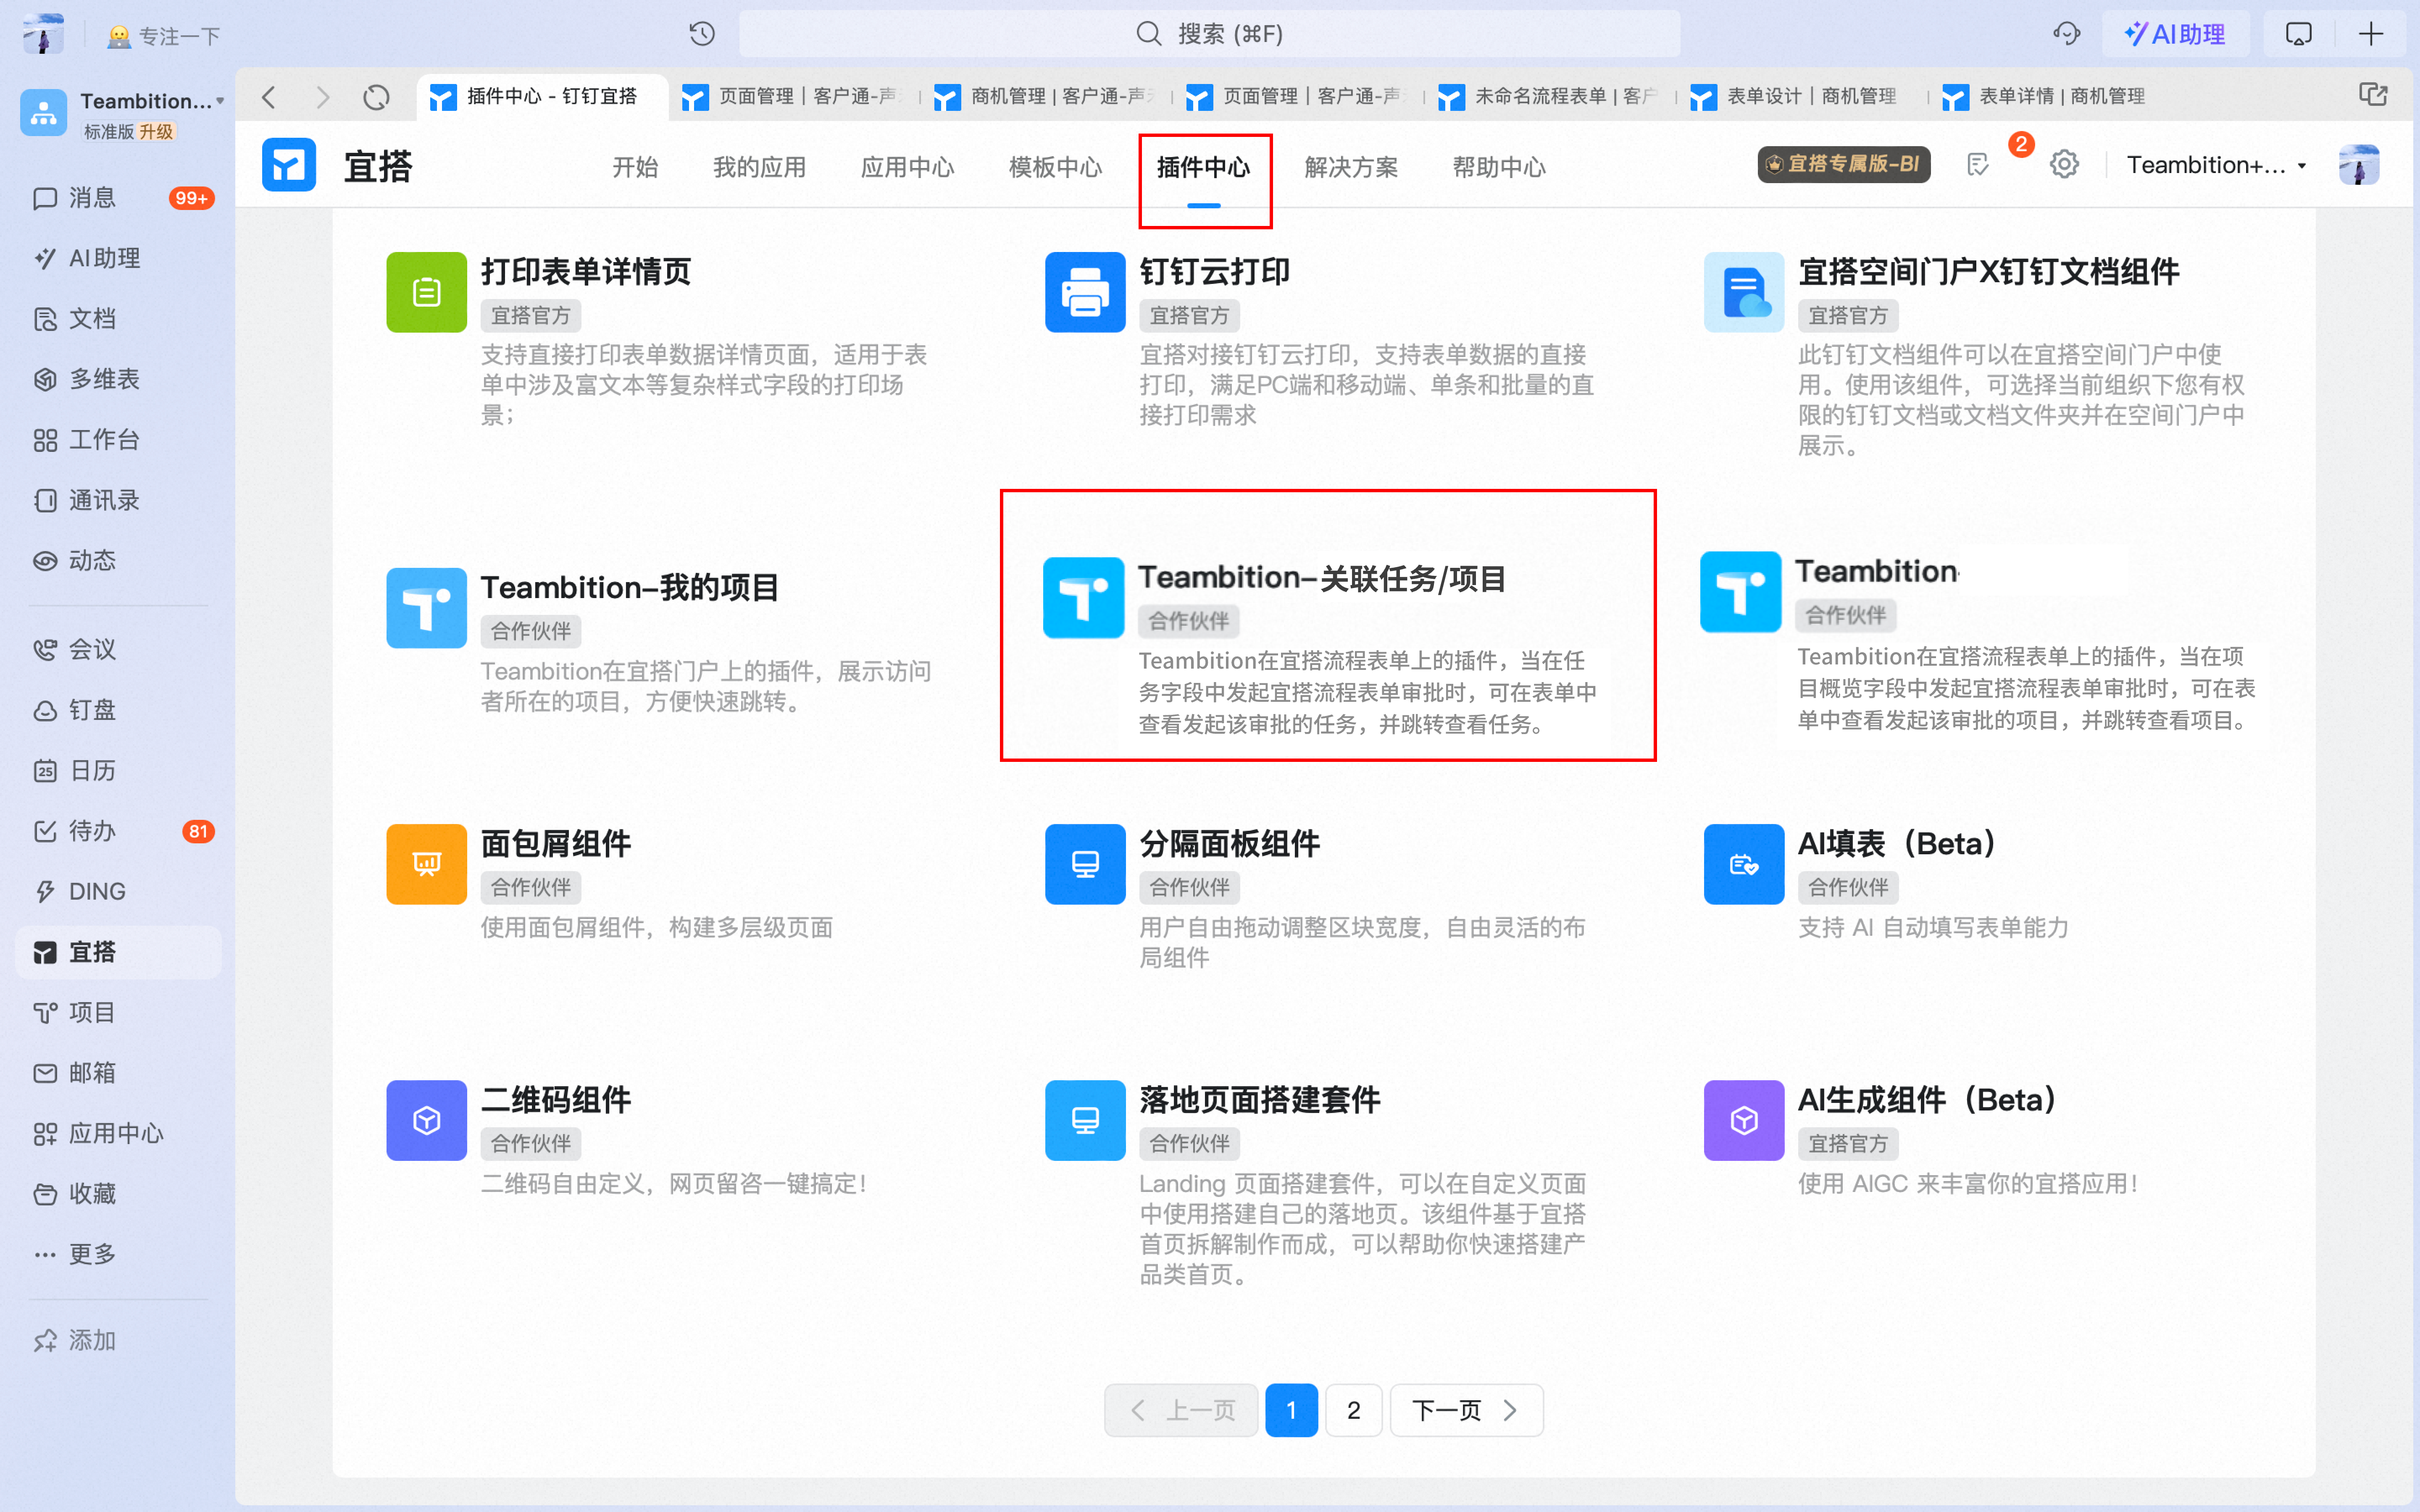2420x1512 pixels.
Task: Click the AI填表 (Beta) plugin icon
Action: [x=1743, y=864]
